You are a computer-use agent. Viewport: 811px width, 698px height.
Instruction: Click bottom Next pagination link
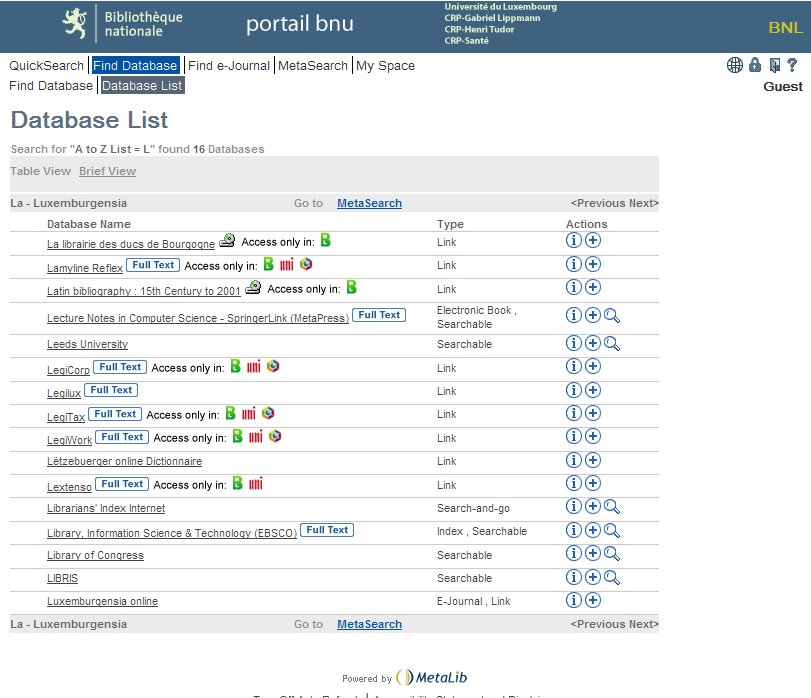(x=643, y=624)
